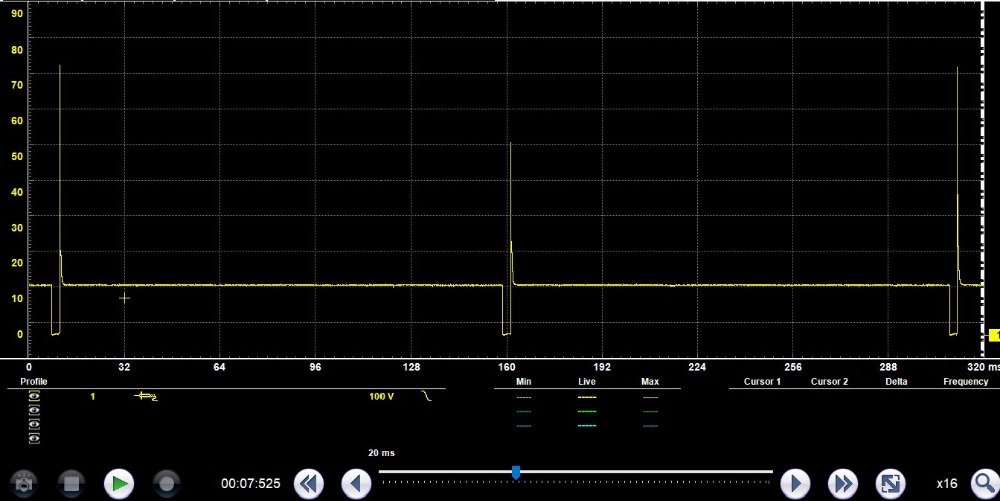This screenshot has width=1000, height=501.
Task: Open channel 1 probe type selector
Action: 146,397
